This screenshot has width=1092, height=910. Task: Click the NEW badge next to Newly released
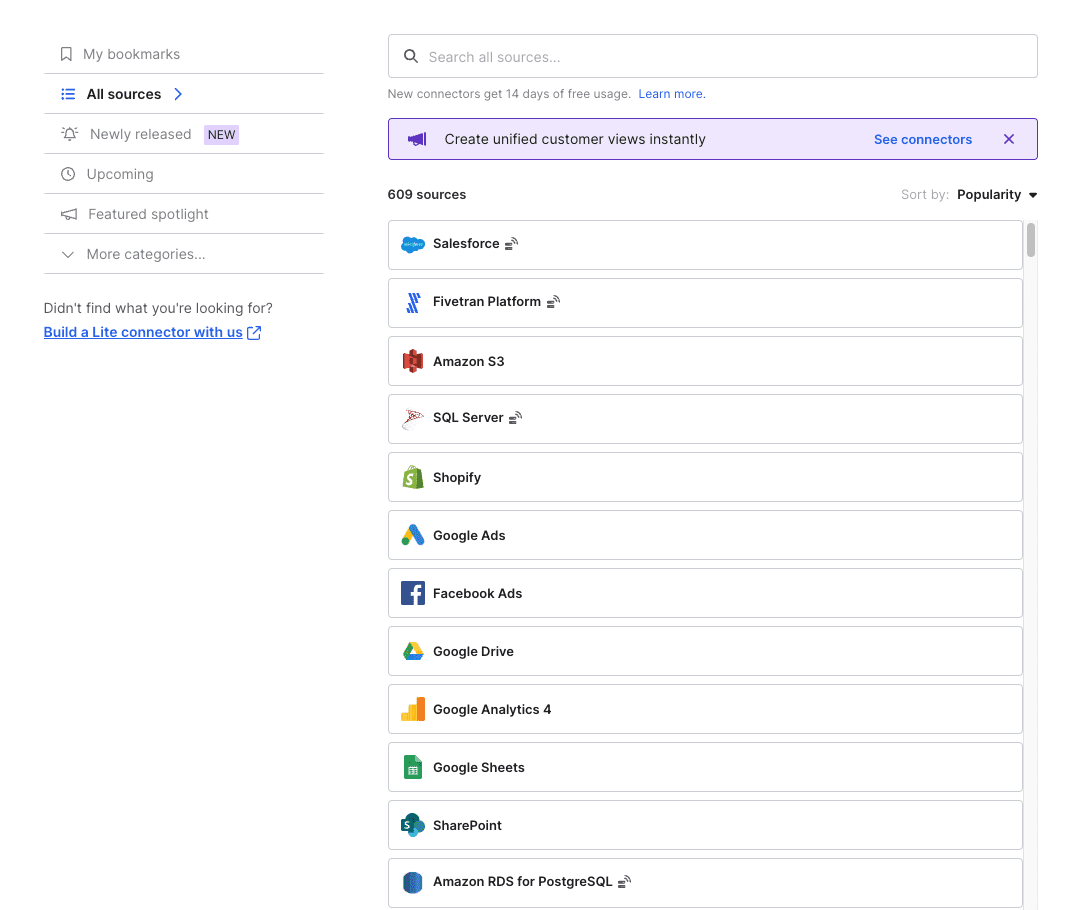point(221,135)
